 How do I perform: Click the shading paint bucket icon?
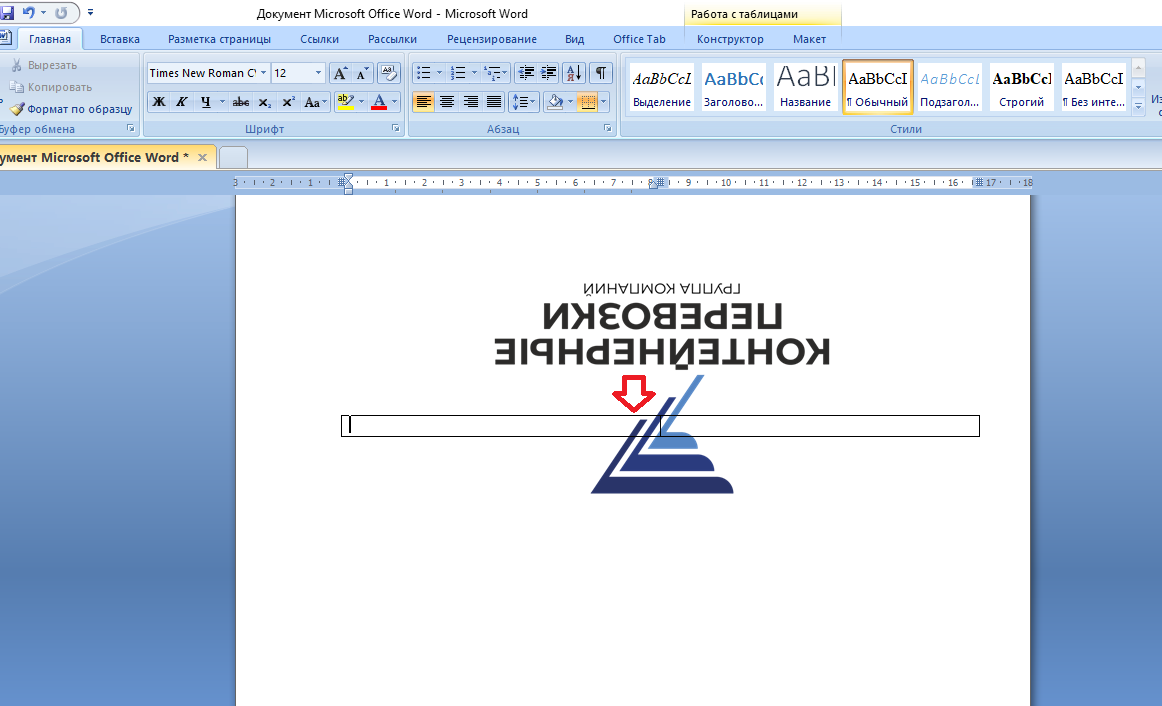(554, 102)
